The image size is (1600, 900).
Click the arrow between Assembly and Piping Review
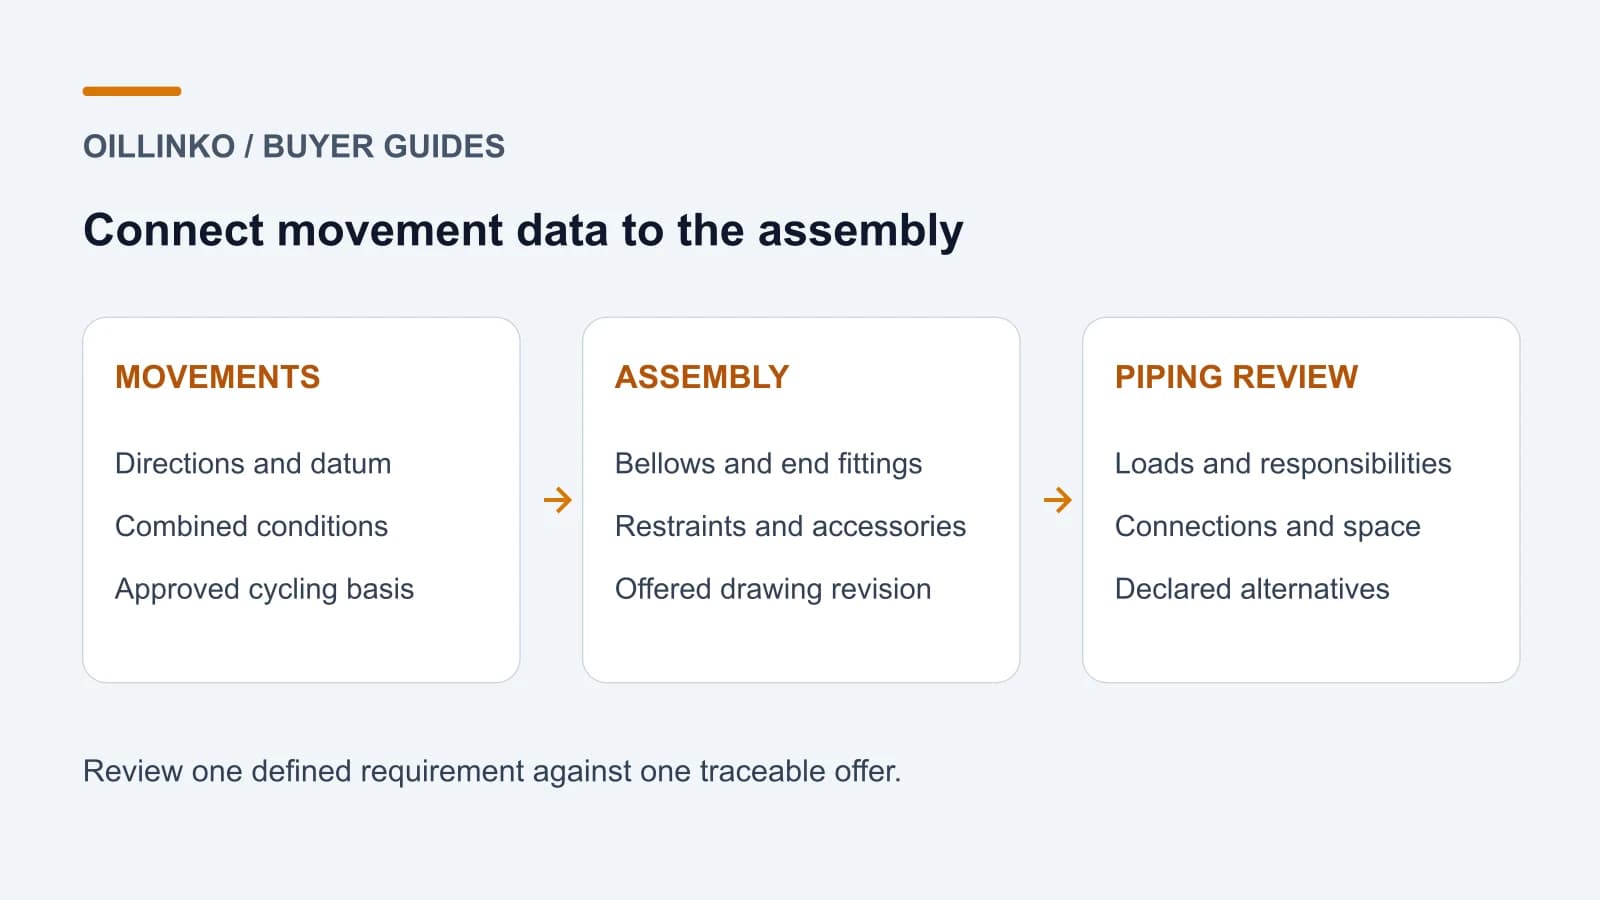tap(1057, 500)
